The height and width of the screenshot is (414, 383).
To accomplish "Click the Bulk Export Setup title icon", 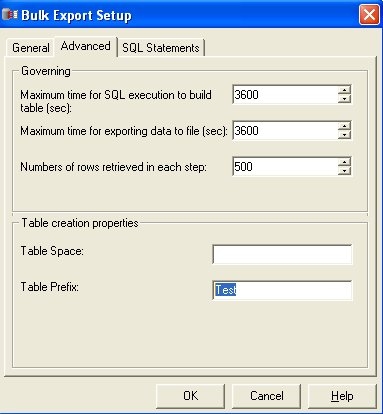I will coord(9,15).
